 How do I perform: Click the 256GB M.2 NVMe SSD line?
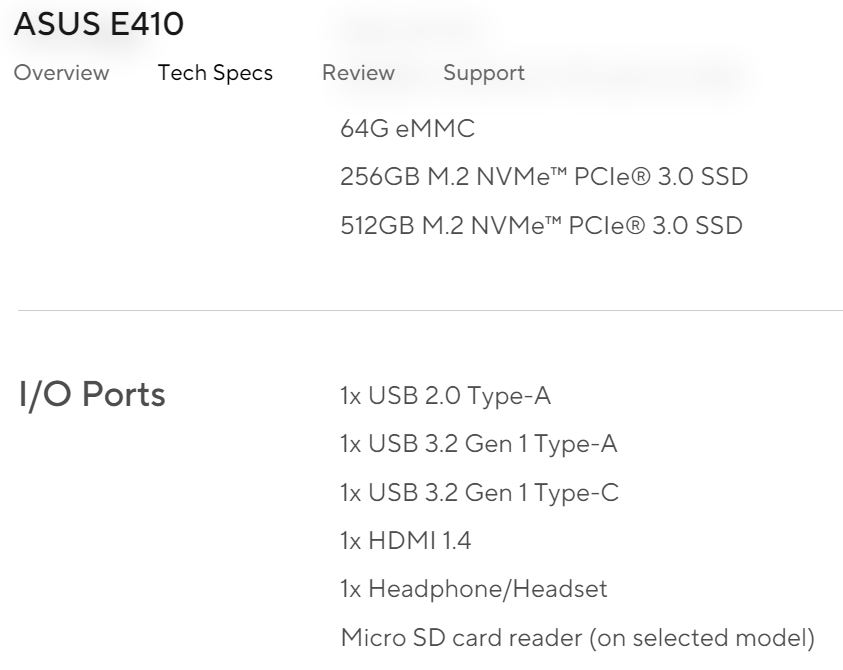pos(544,176)
